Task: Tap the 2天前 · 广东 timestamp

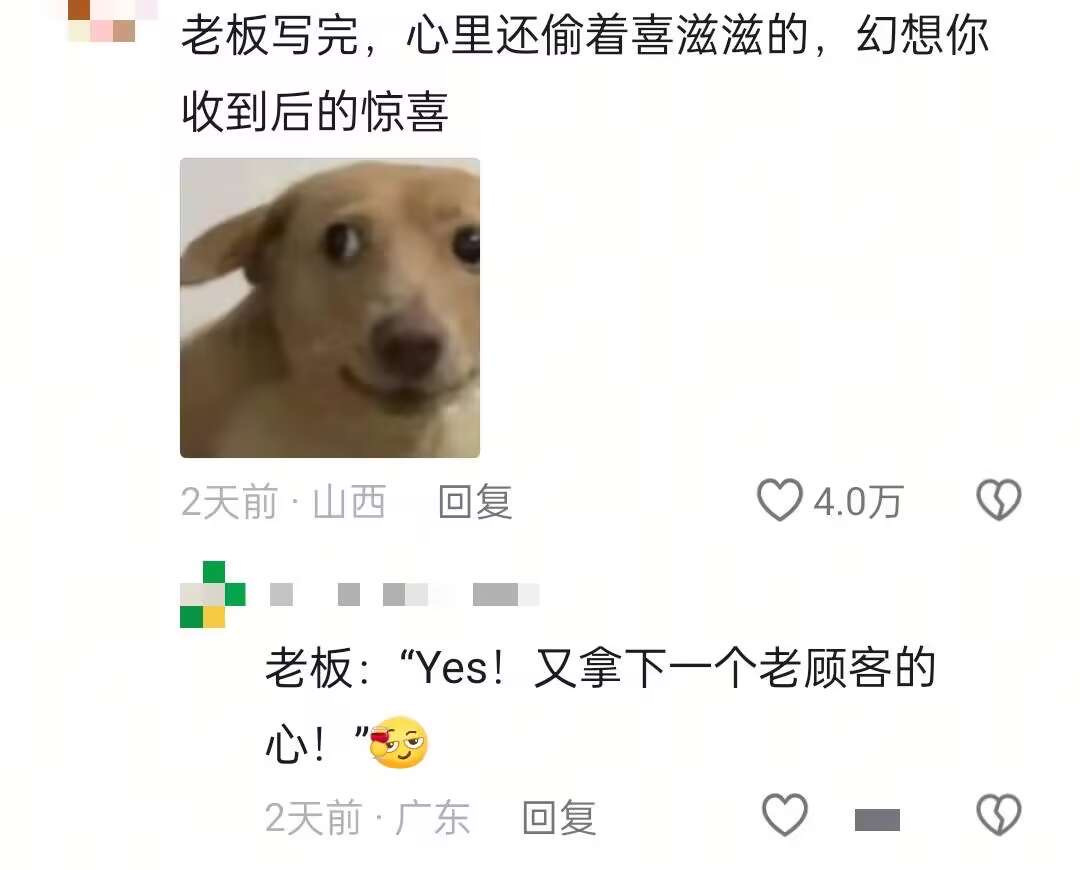Action: (x=368, y=818)
